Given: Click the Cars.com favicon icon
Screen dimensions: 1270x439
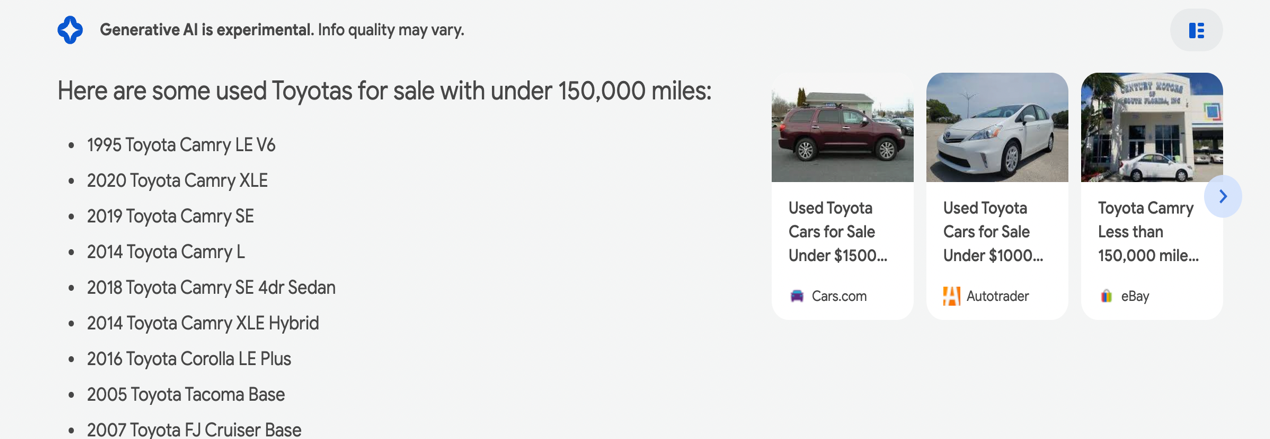Looking at the screenshot, I should click(797, 296).
